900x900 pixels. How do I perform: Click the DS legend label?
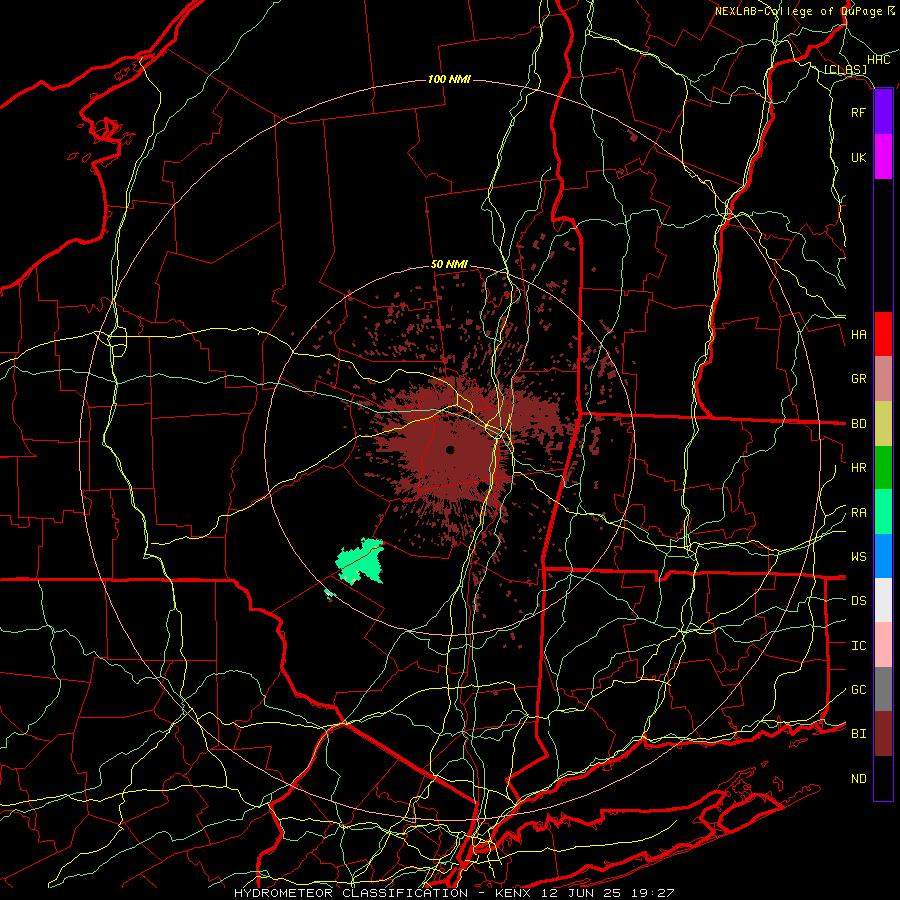click(x=858, y=601)
